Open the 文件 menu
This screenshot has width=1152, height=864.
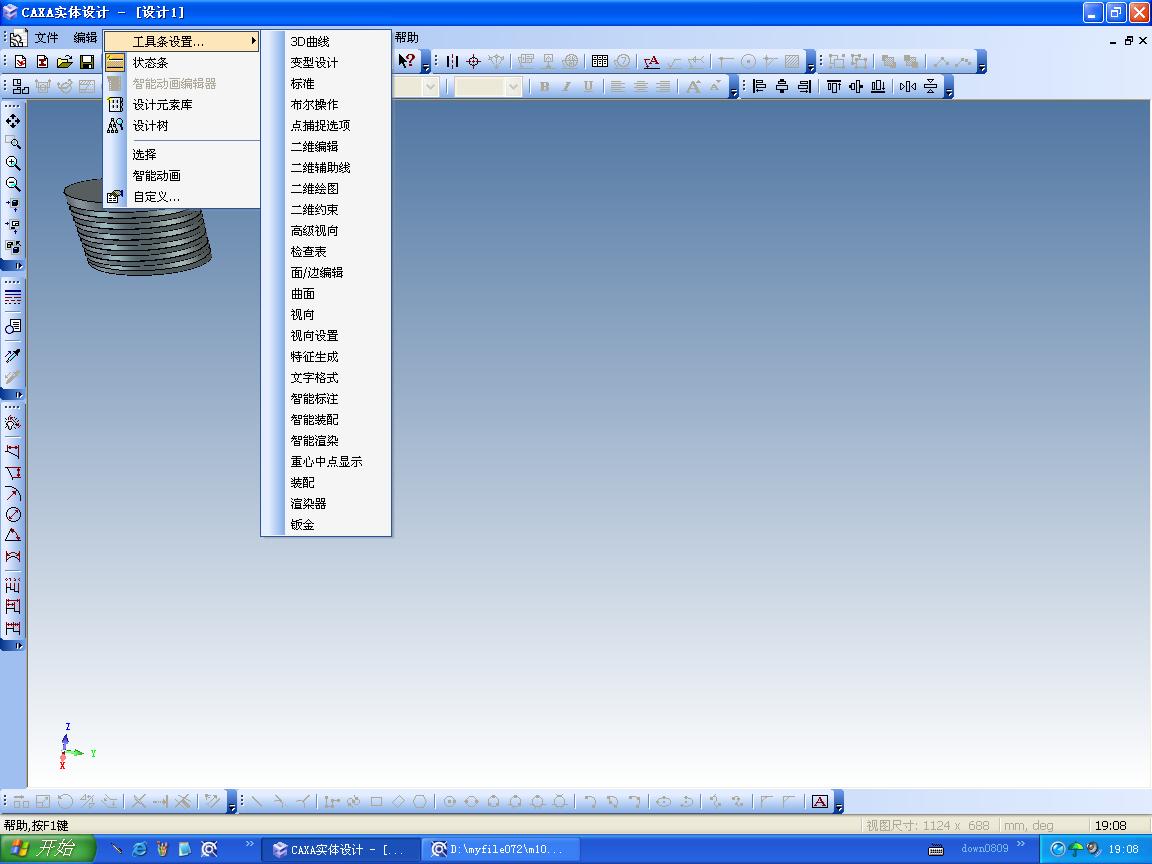pos(46,37)
